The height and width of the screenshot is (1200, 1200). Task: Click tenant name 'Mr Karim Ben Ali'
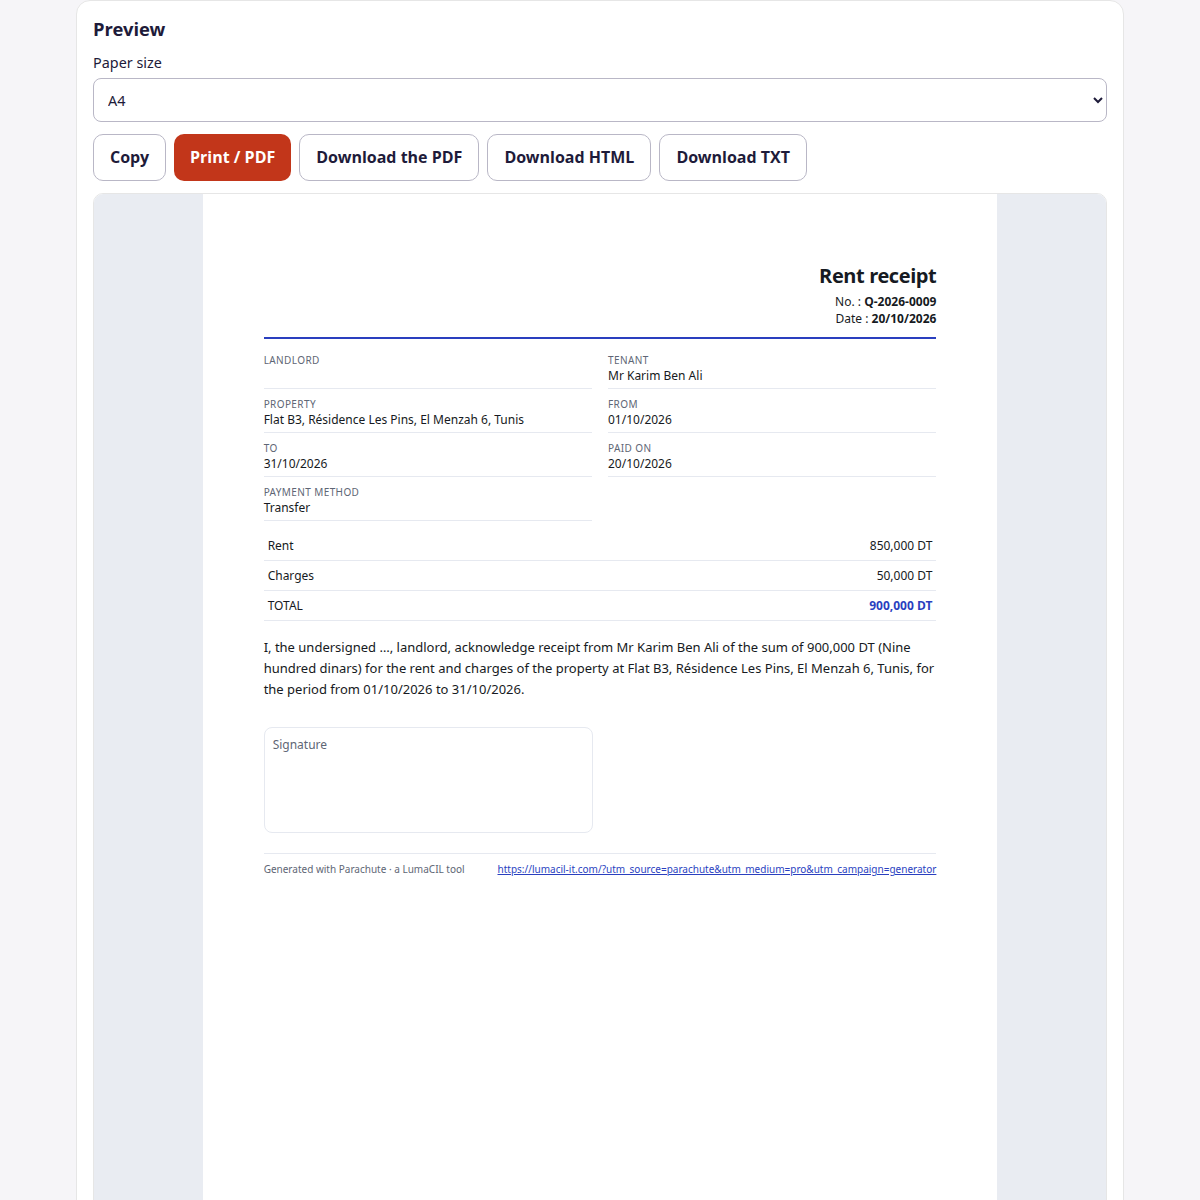pyautogui.click(x=655, y=376)
